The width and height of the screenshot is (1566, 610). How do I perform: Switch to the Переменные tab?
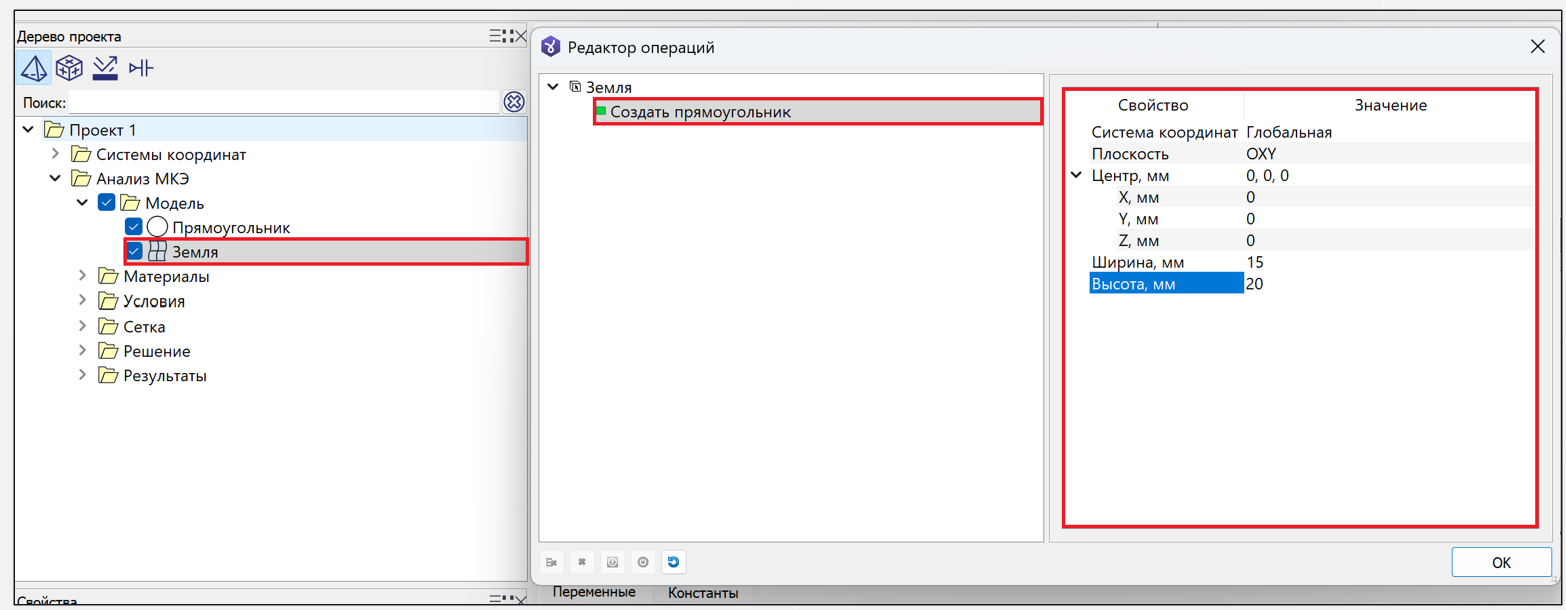(594, 593)
